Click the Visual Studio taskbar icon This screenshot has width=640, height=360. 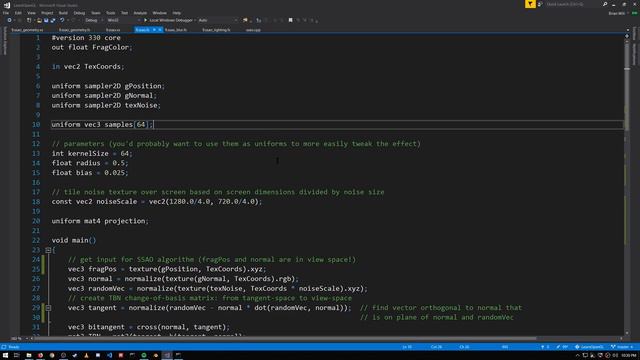167,356
